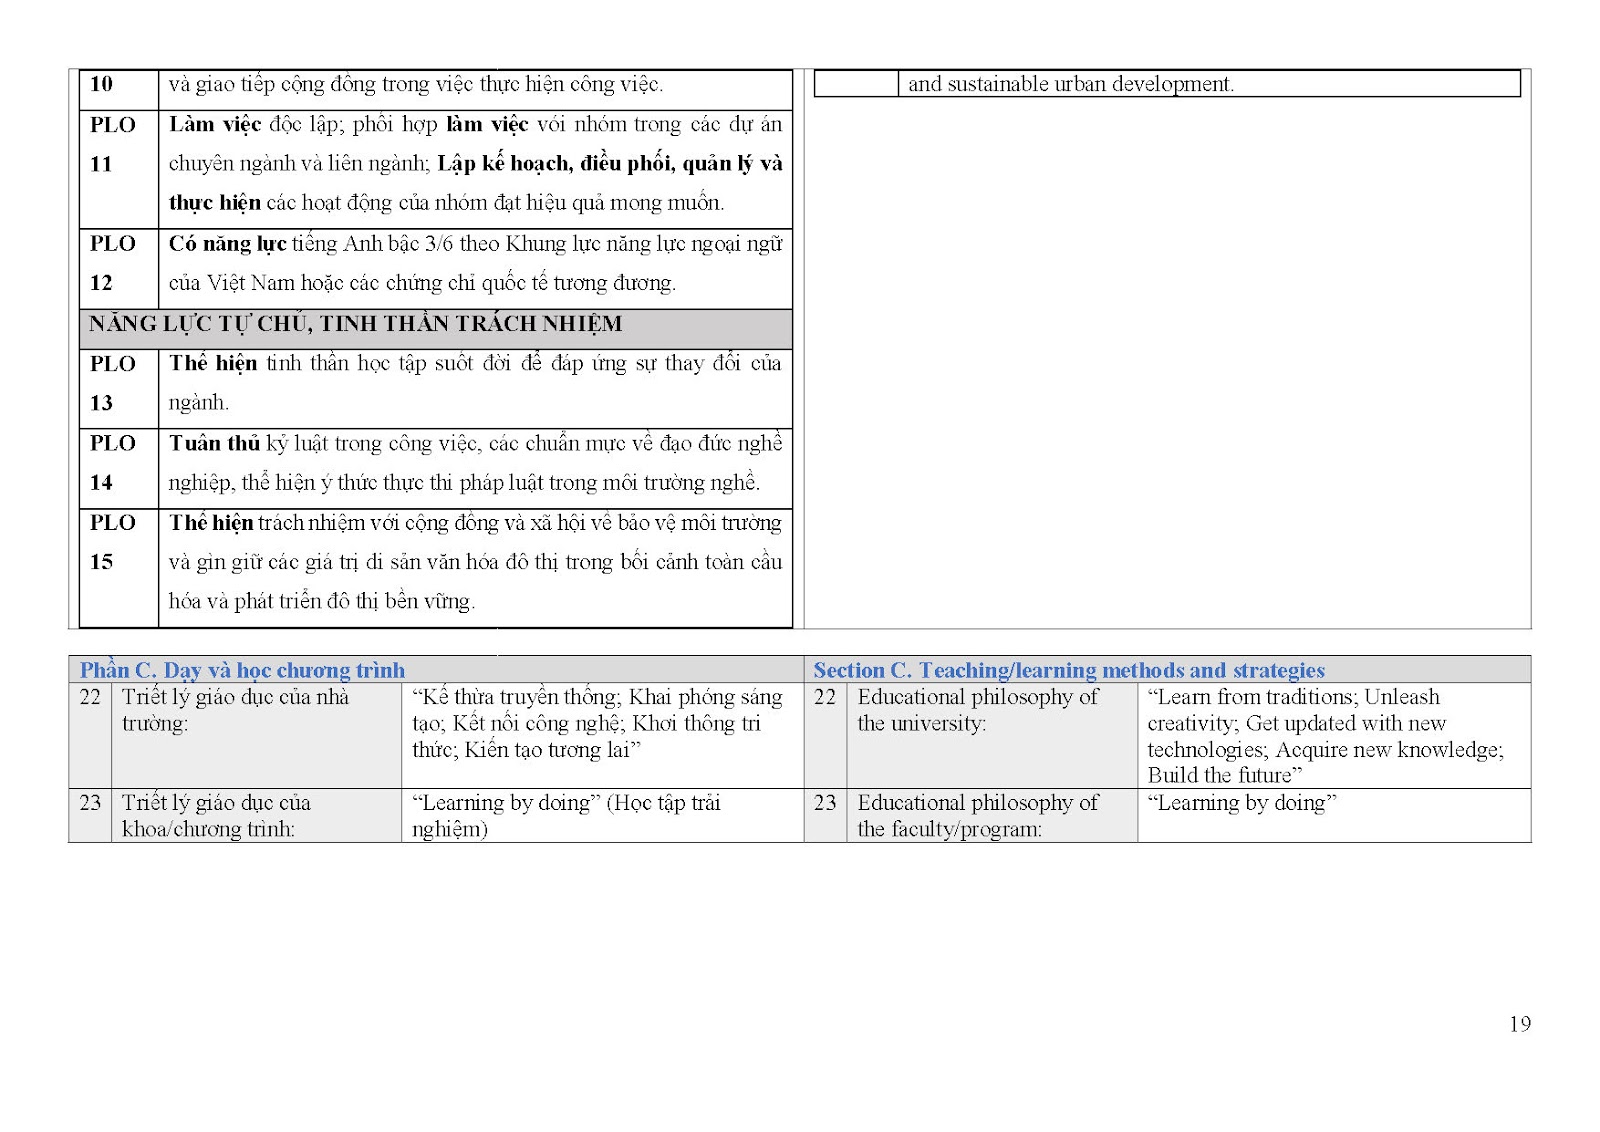Select the 'PLO 13' label cell
Screen dimensions: 1600x1132
pyautogui.click(x=113, y=383)
